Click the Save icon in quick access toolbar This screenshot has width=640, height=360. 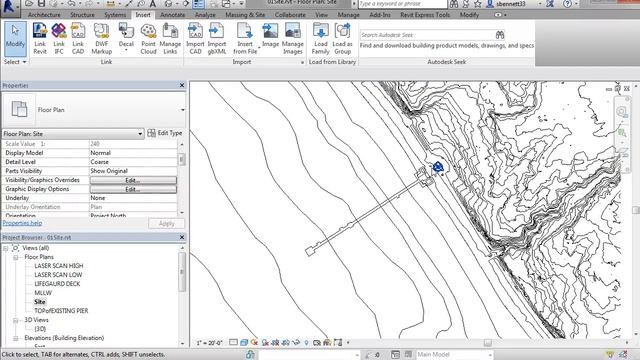[42, 4]
